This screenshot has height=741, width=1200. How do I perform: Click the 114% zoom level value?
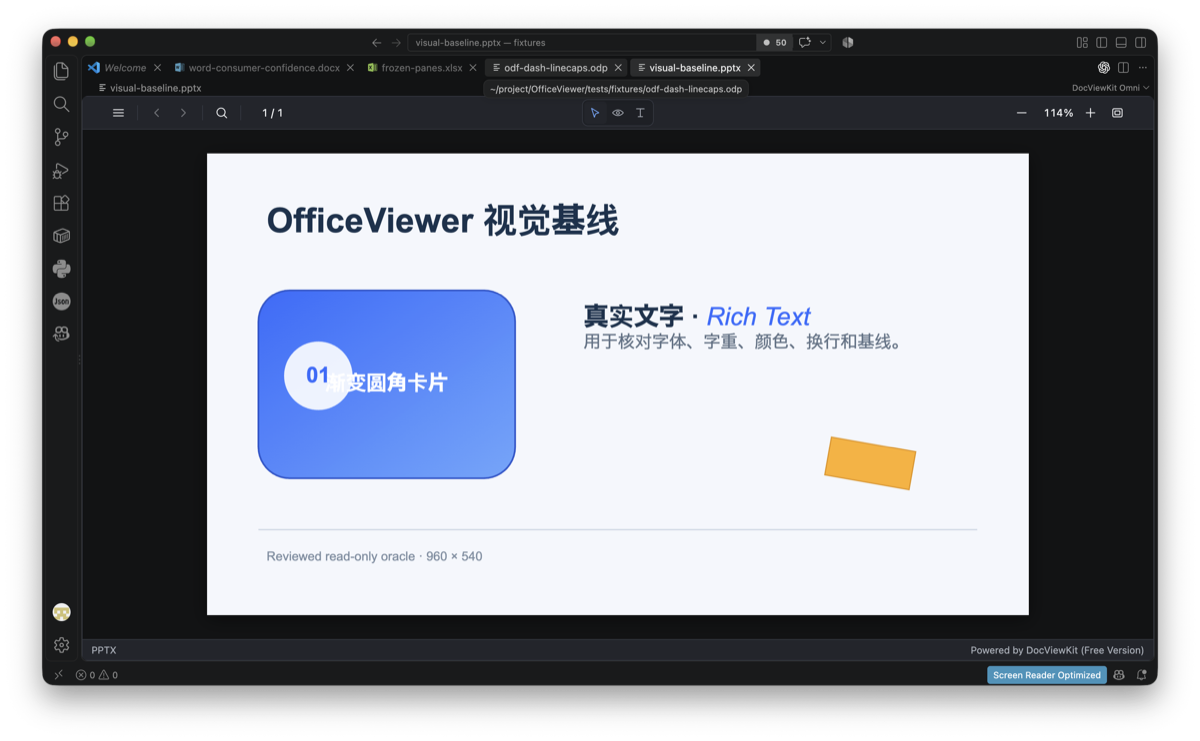pyautogui.click(x=1058, y=113)
